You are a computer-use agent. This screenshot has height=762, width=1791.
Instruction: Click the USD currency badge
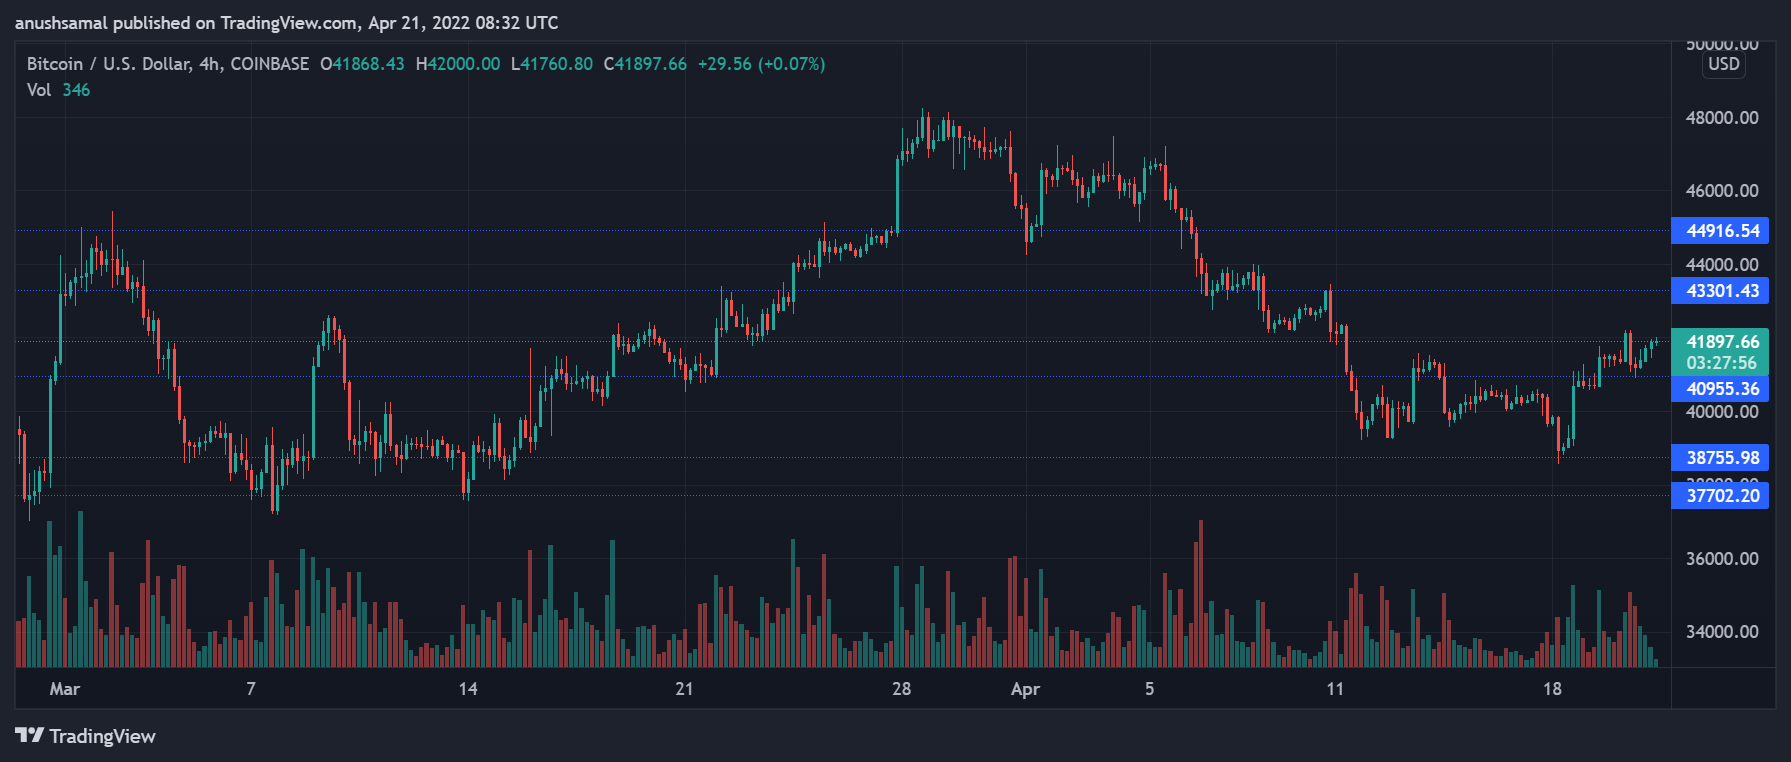coord(1724,64)
